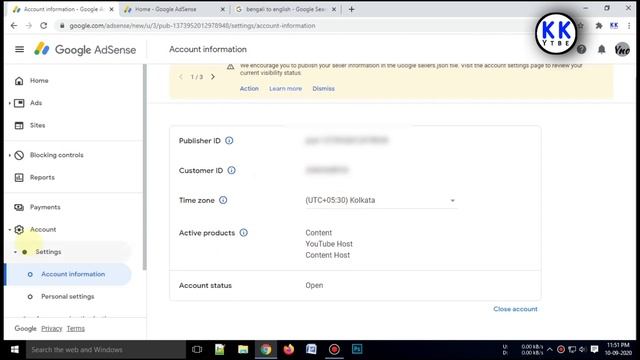
Task: Open the AdSense hamburger main menu
Action: pos(19,49)
